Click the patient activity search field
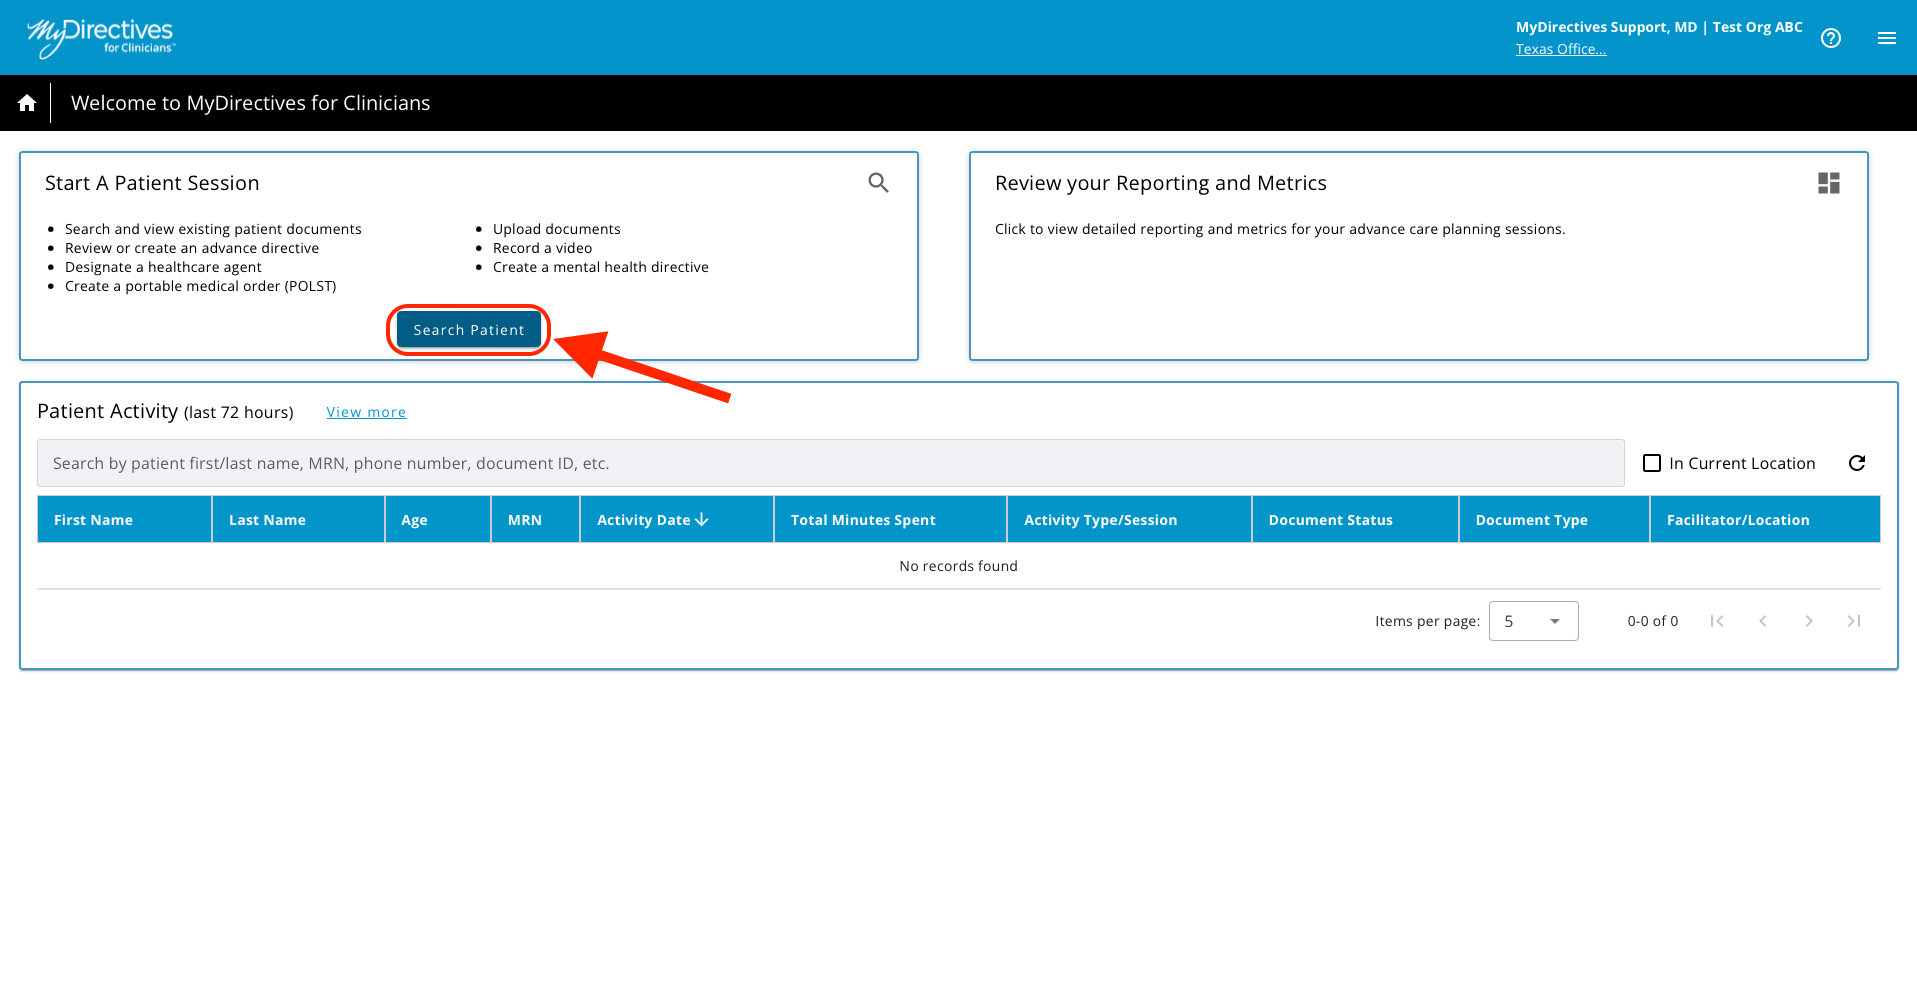This screenshot has height=992, width=1917. pos(830,463)
